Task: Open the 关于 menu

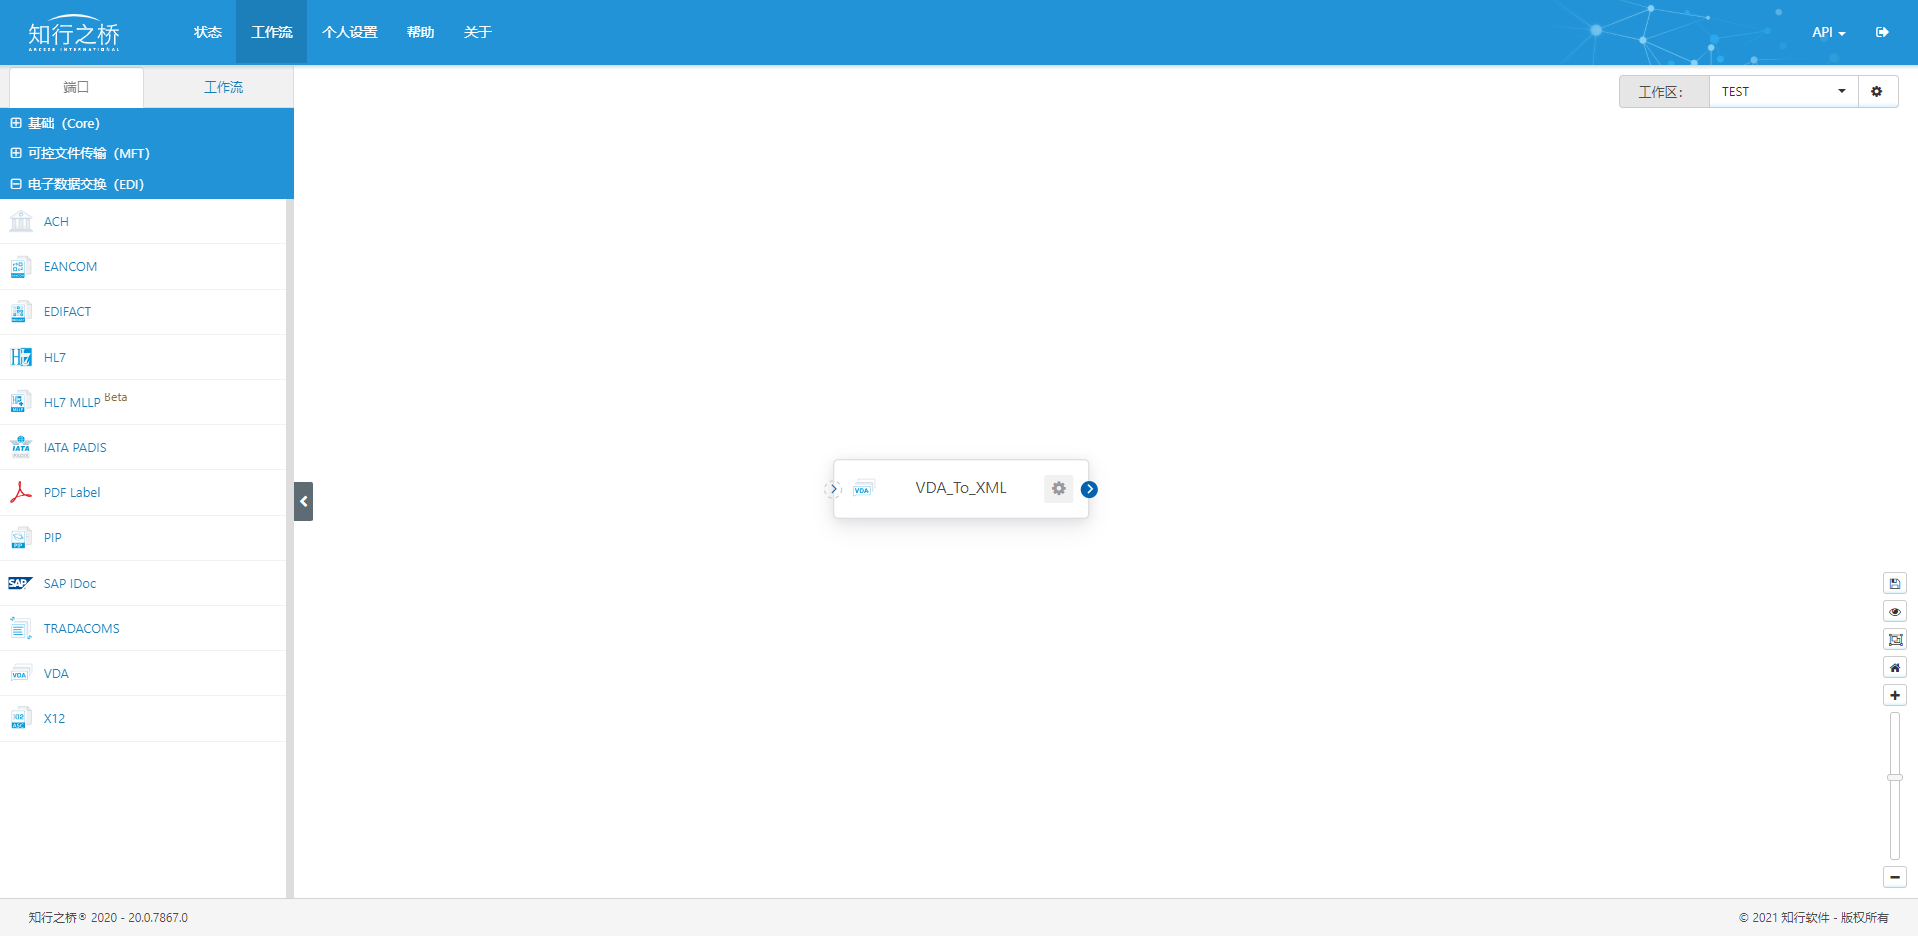Action: pos(478,32)
